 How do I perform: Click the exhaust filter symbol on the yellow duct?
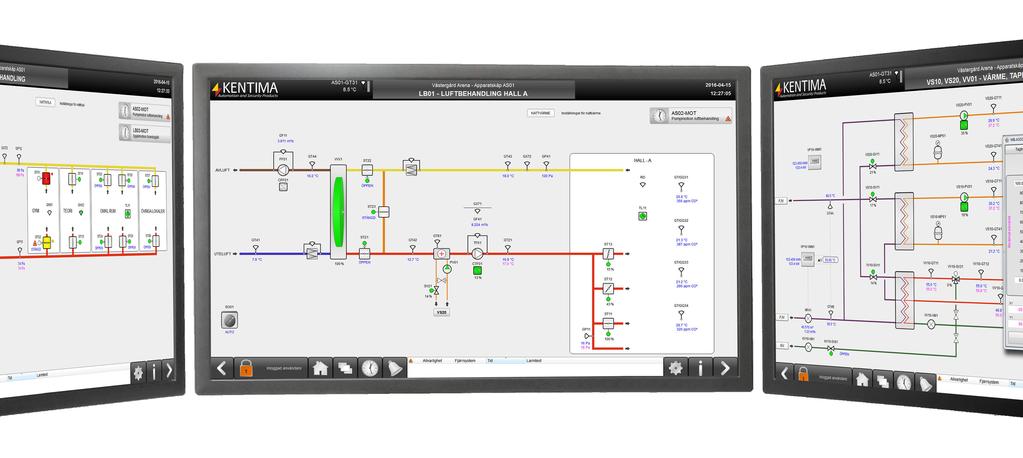click(410, 166)
